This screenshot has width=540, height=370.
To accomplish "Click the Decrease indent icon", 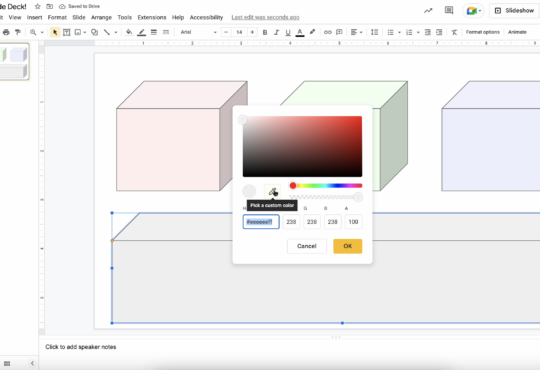I will pos(427,32).
